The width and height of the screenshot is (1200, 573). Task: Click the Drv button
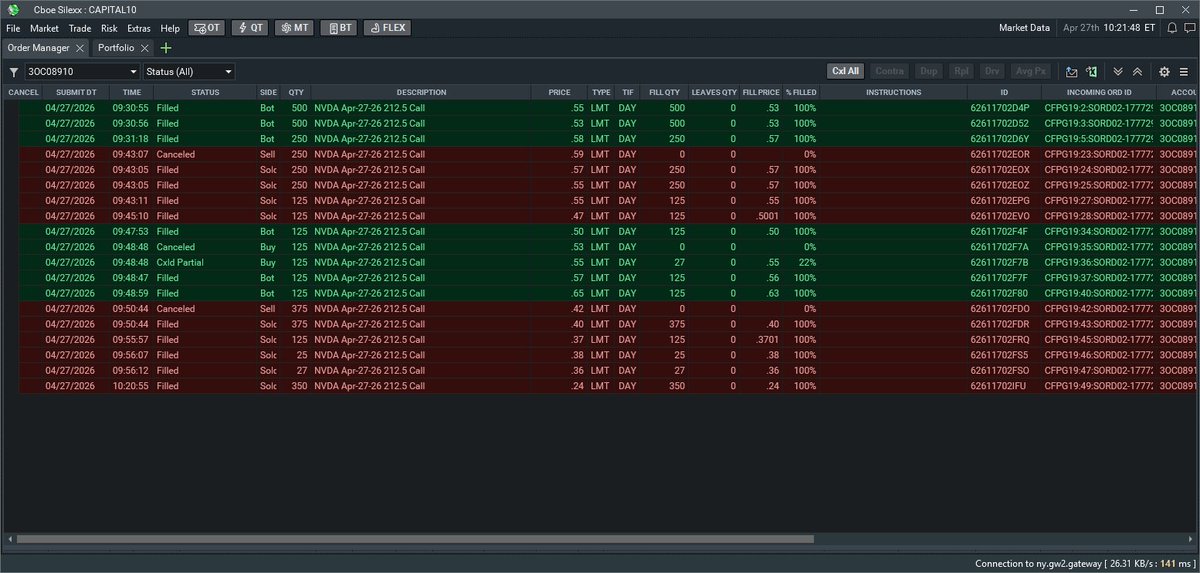[x=992, y=72]
